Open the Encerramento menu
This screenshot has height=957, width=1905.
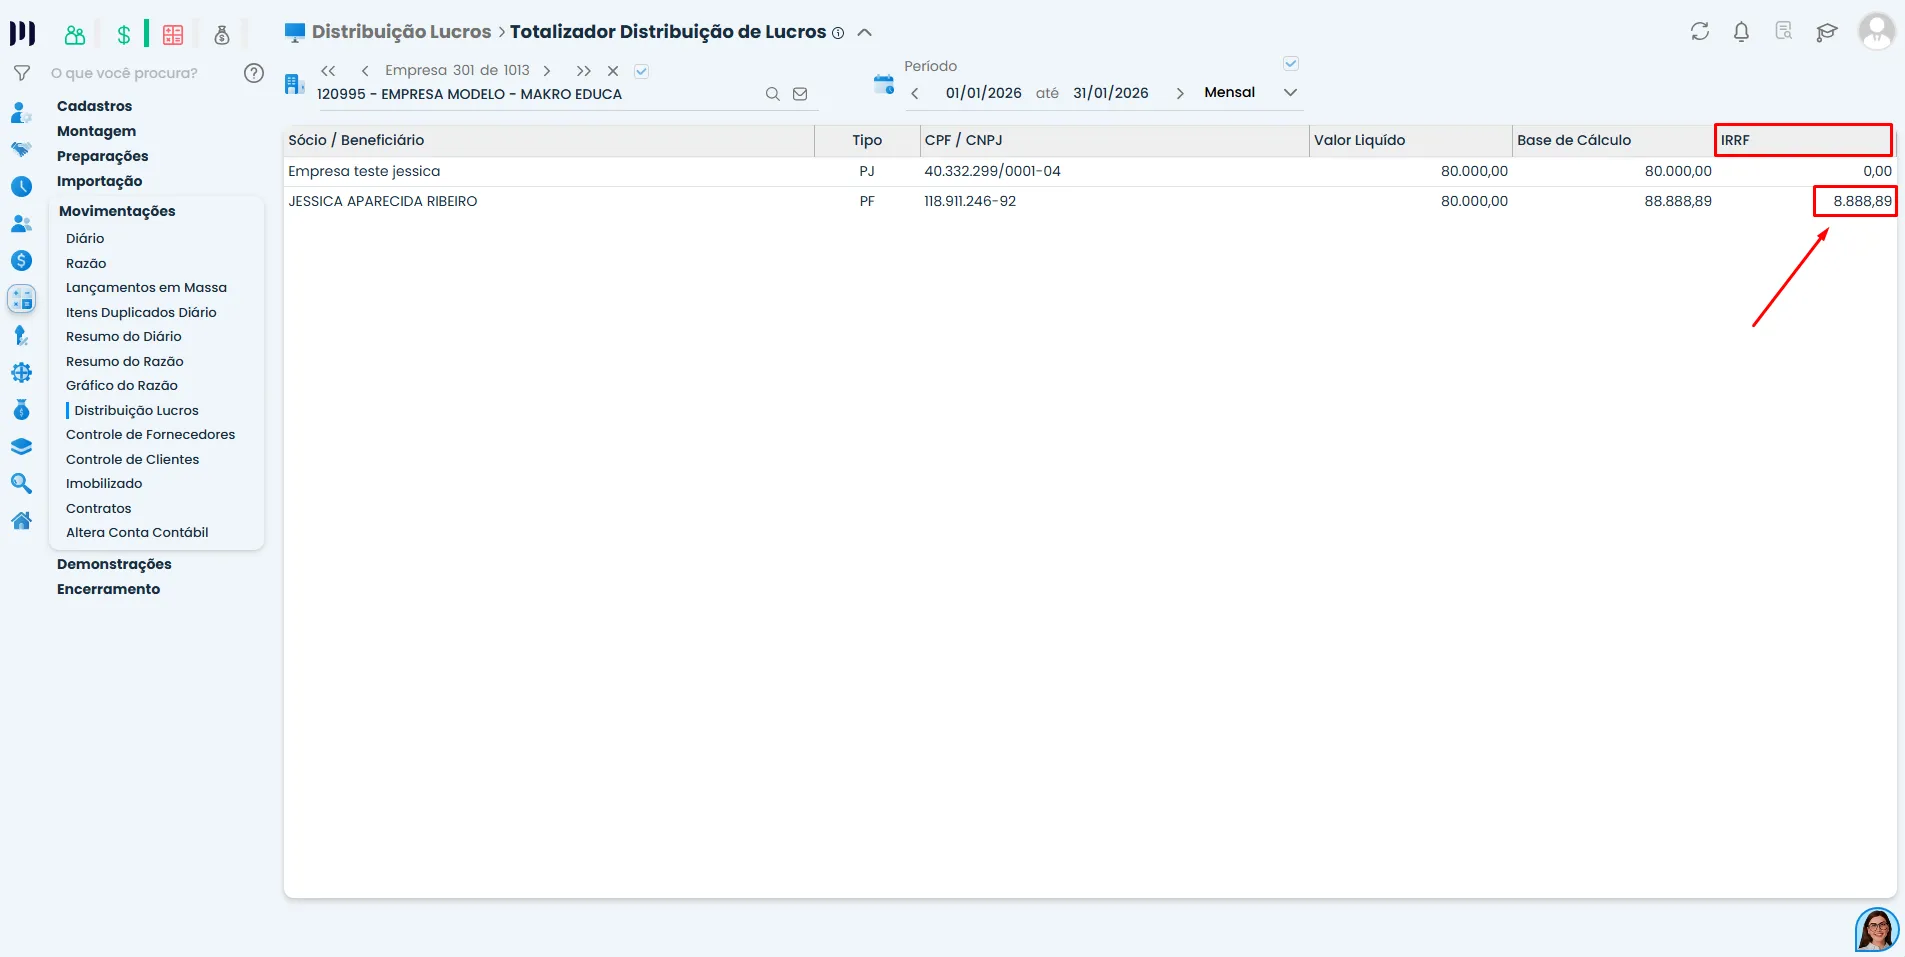108,589
